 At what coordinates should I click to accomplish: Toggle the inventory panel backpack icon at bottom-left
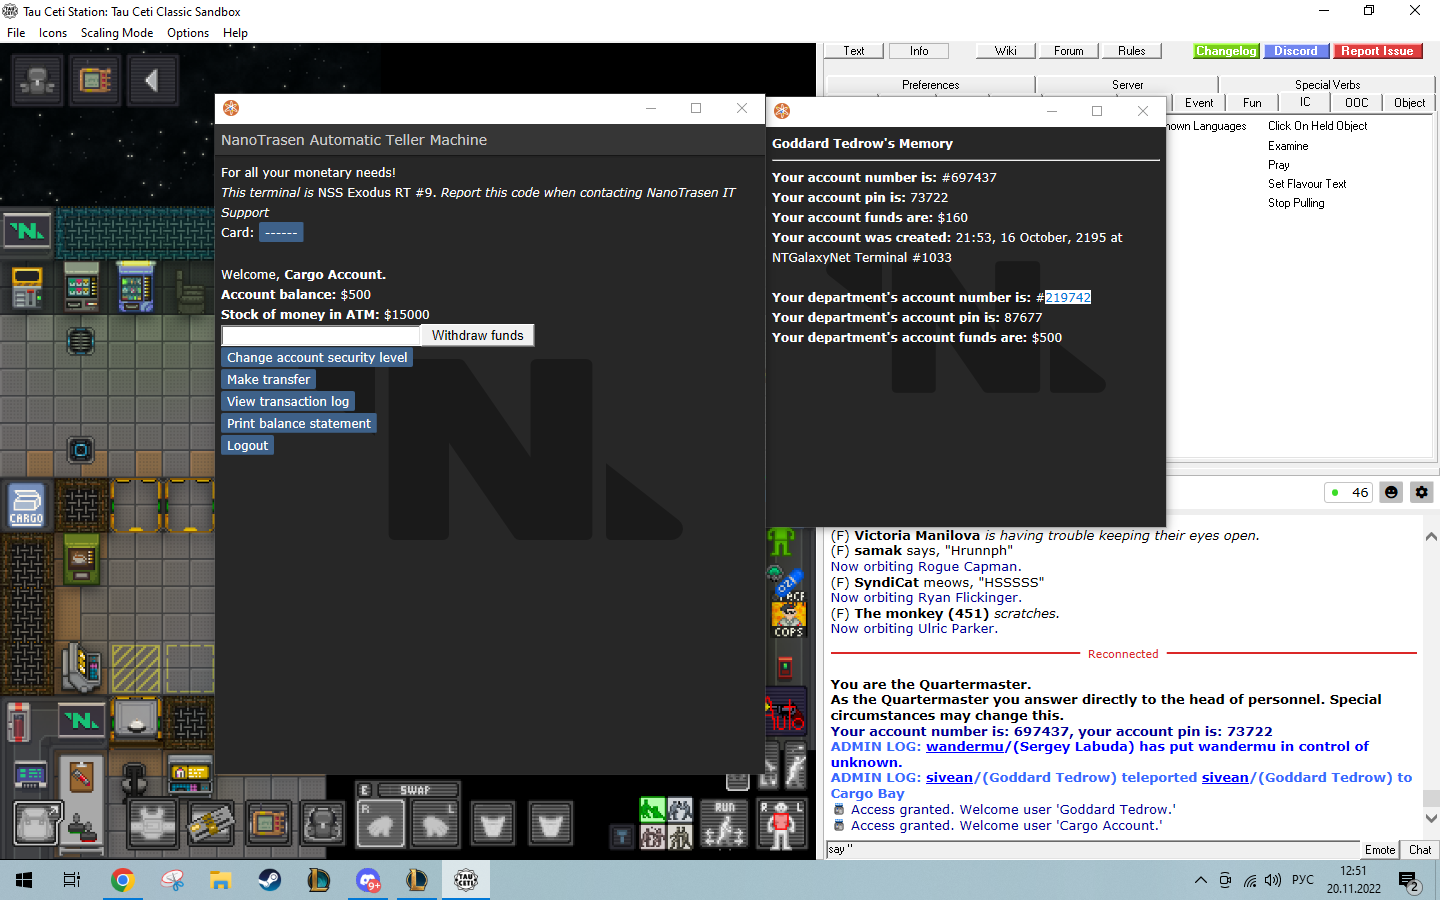(38, 824)
